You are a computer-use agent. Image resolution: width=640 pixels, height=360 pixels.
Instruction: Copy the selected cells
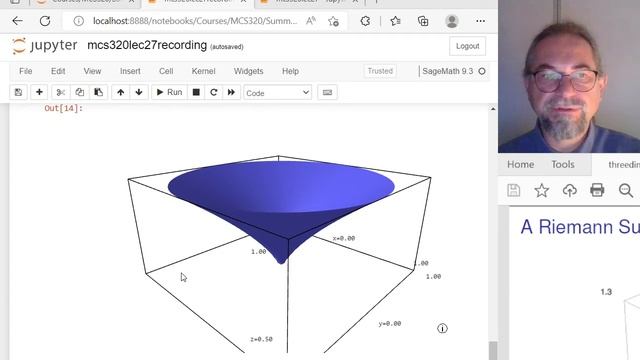(x=80, y=92)
